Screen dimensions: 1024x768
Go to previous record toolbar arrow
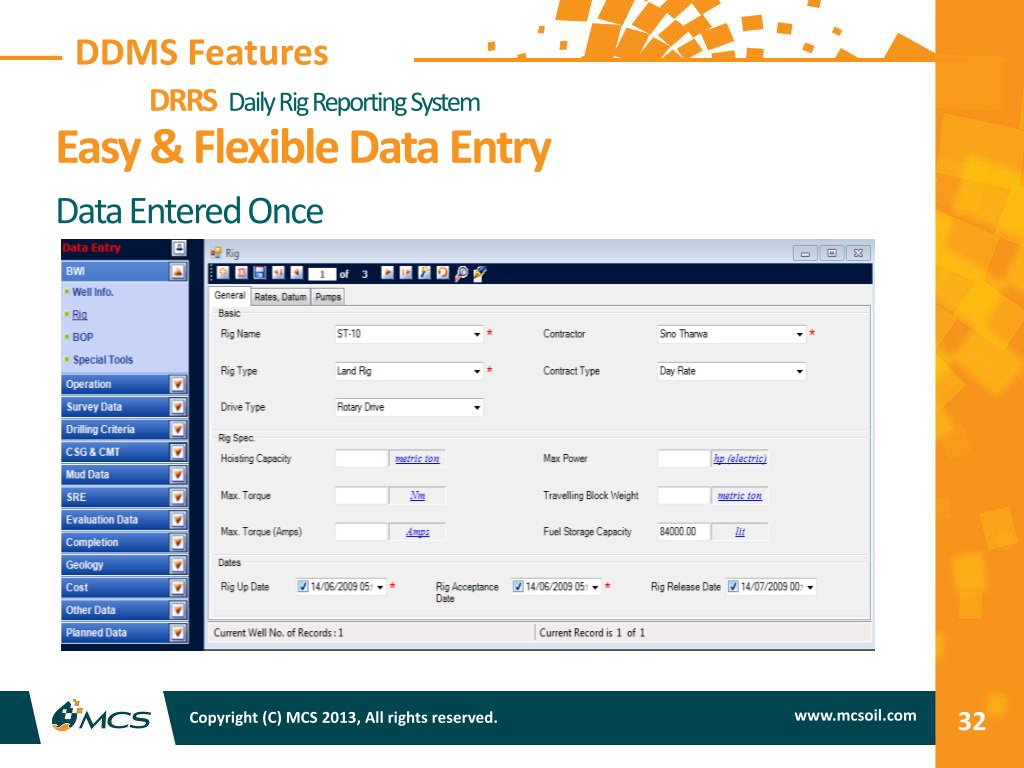[x=296, y=273]
